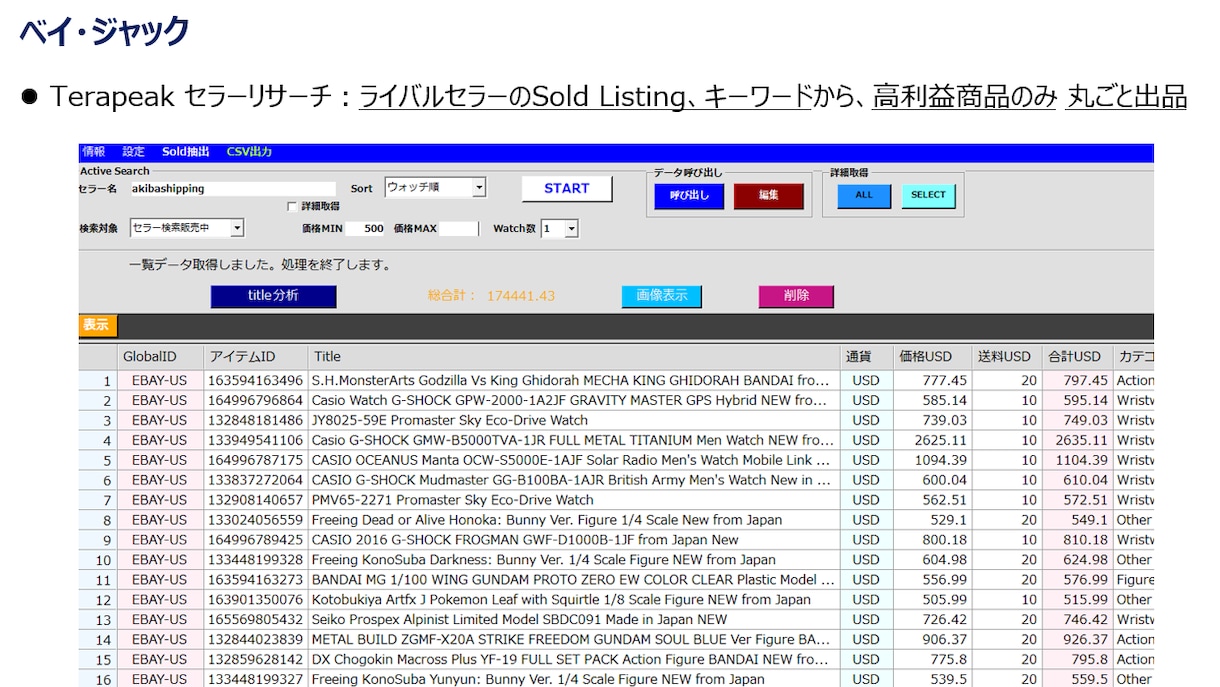Viewport: 1220px width, 687px height.
Task: Click the アイテムID column header
Action: coord(255,356)
